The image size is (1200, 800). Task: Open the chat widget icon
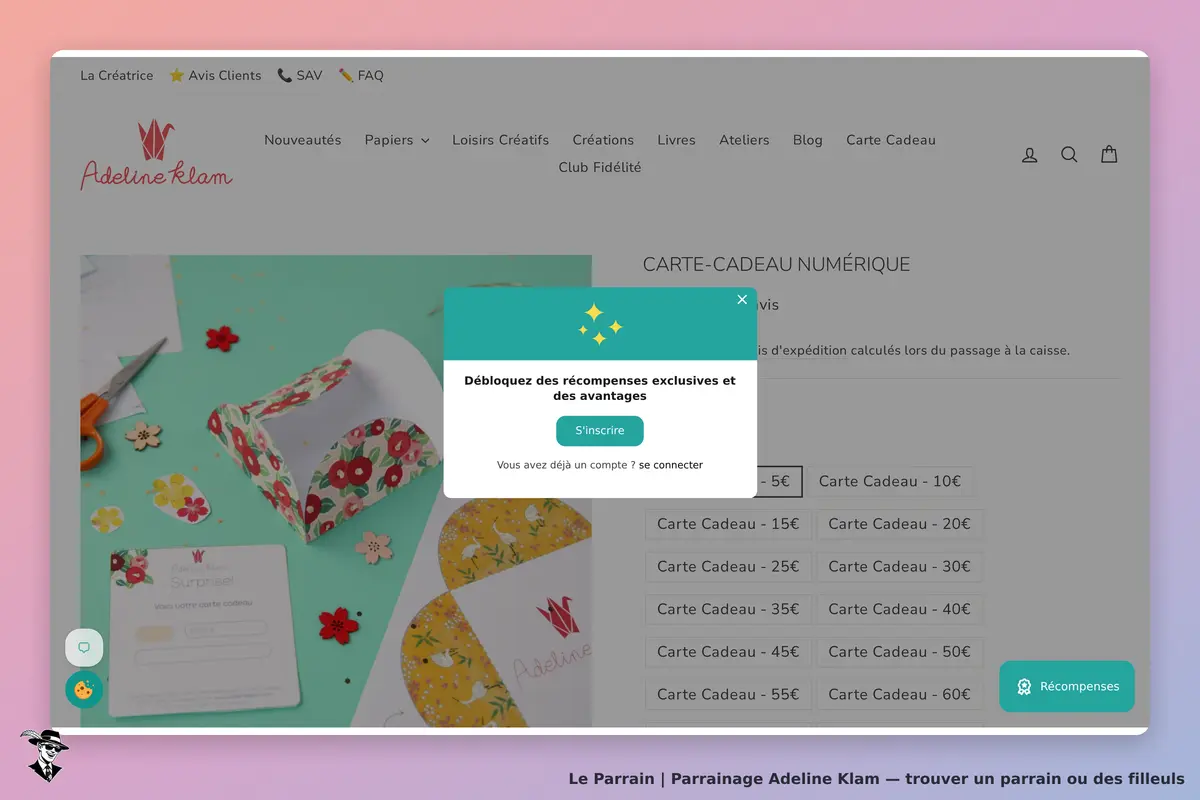pyautogui.click(x=84, y=648)
